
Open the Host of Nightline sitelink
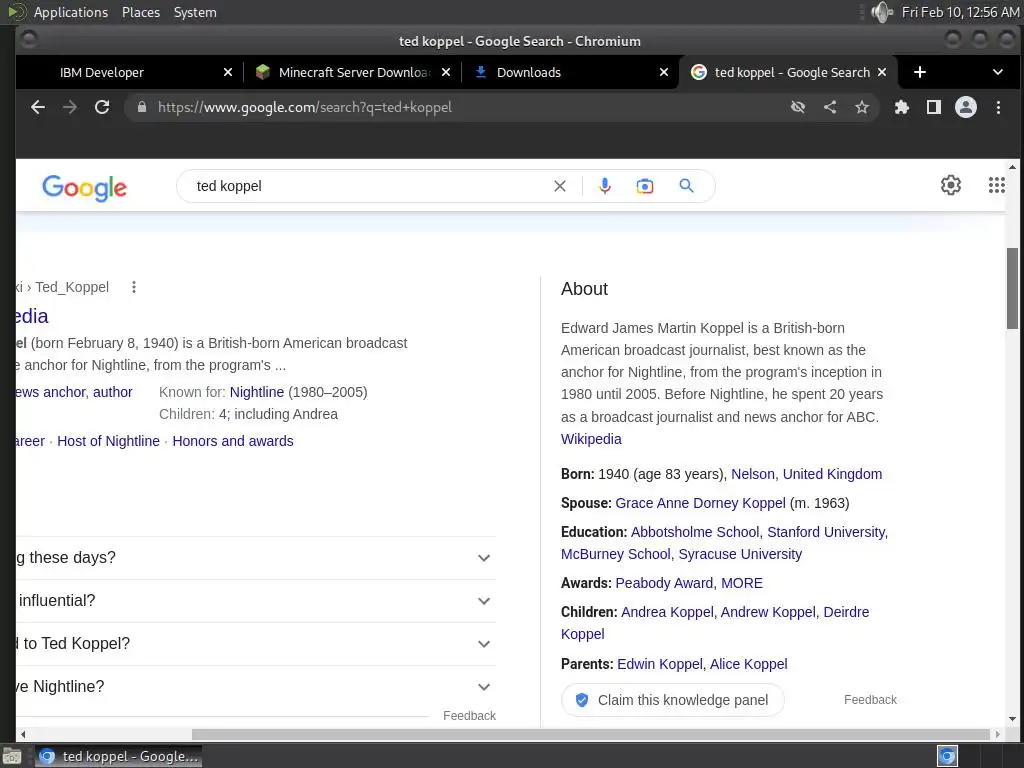pos(108,441)
